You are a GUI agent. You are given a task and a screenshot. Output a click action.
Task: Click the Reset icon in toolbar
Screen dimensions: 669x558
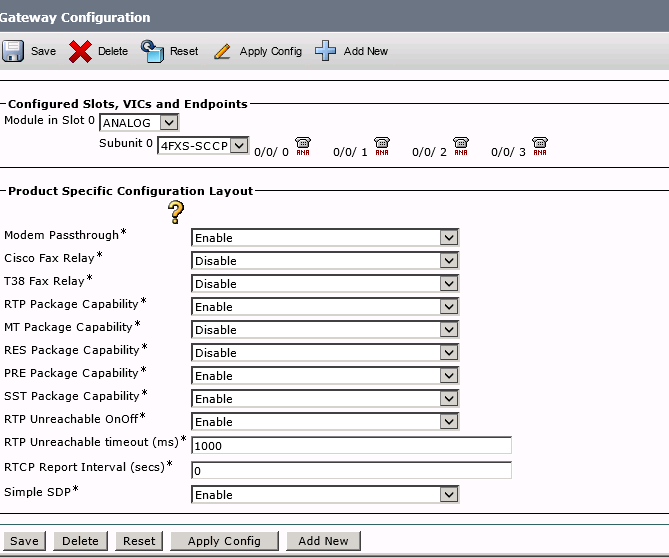152,51
